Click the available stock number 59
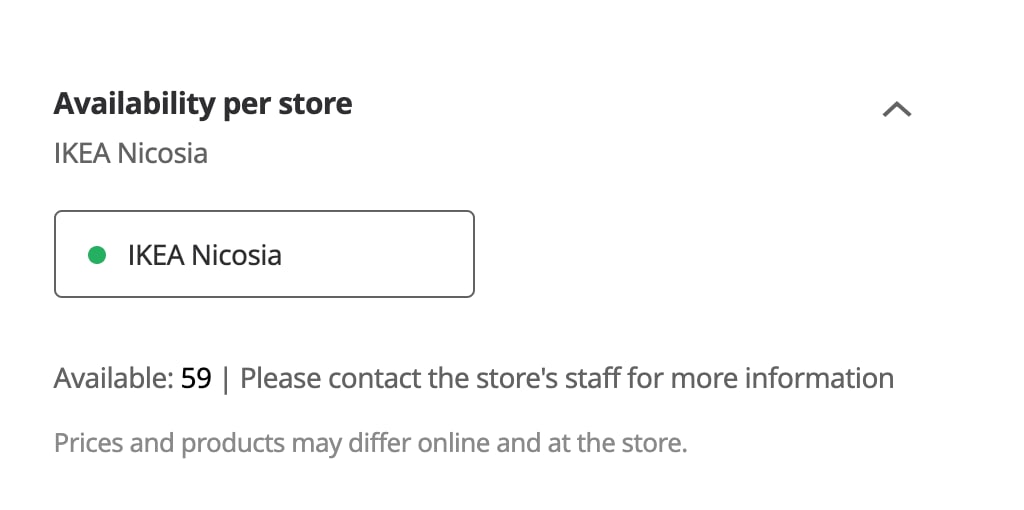1024x510 pixels. [196, 379]
